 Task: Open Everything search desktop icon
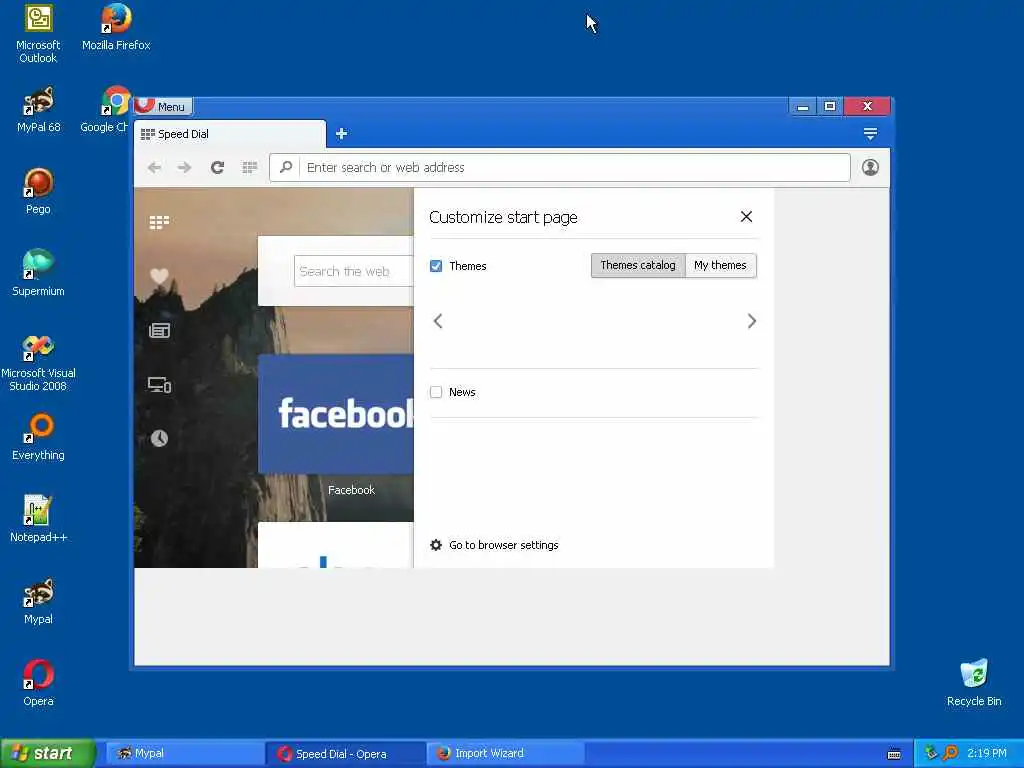tap(38, 438)
